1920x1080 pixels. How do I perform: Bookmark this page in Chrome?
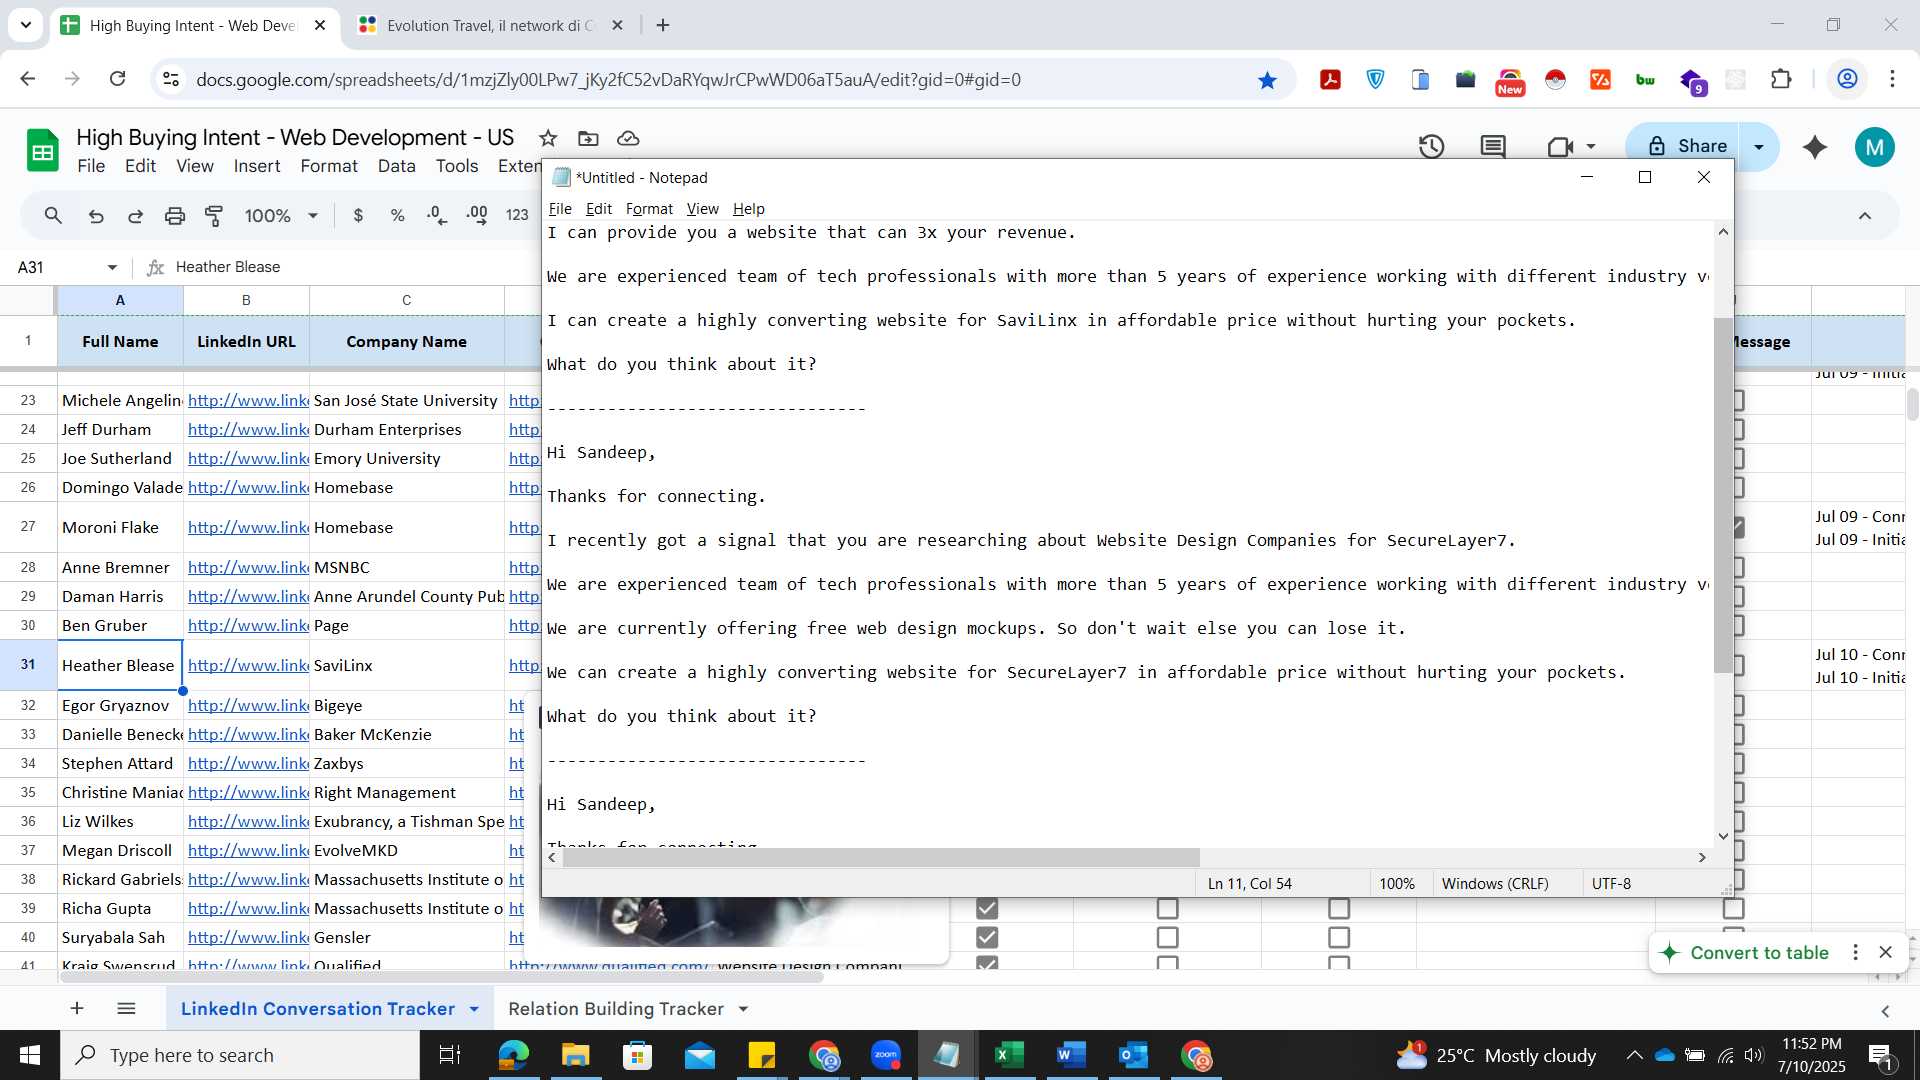coord(1267,80)
